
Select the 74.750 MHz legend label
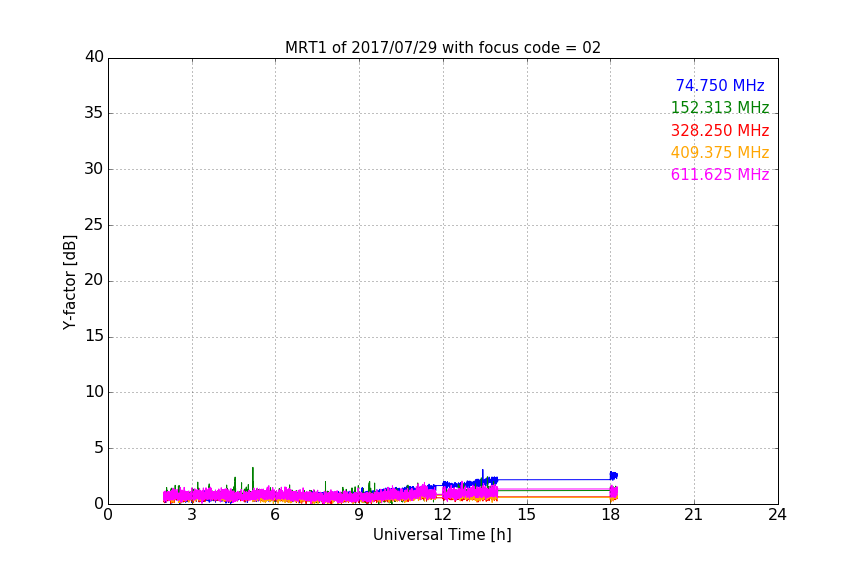pos(720,86)
